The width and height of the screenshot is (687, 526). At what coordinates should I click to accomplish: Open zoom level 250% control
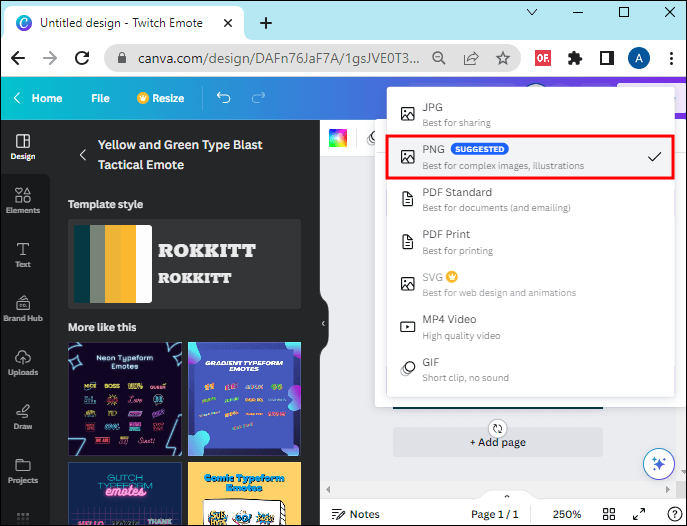pos(567,514)
